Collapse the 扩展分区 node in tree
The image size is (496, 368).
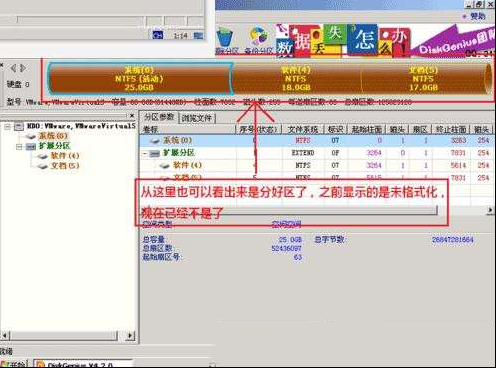(19, 147)
